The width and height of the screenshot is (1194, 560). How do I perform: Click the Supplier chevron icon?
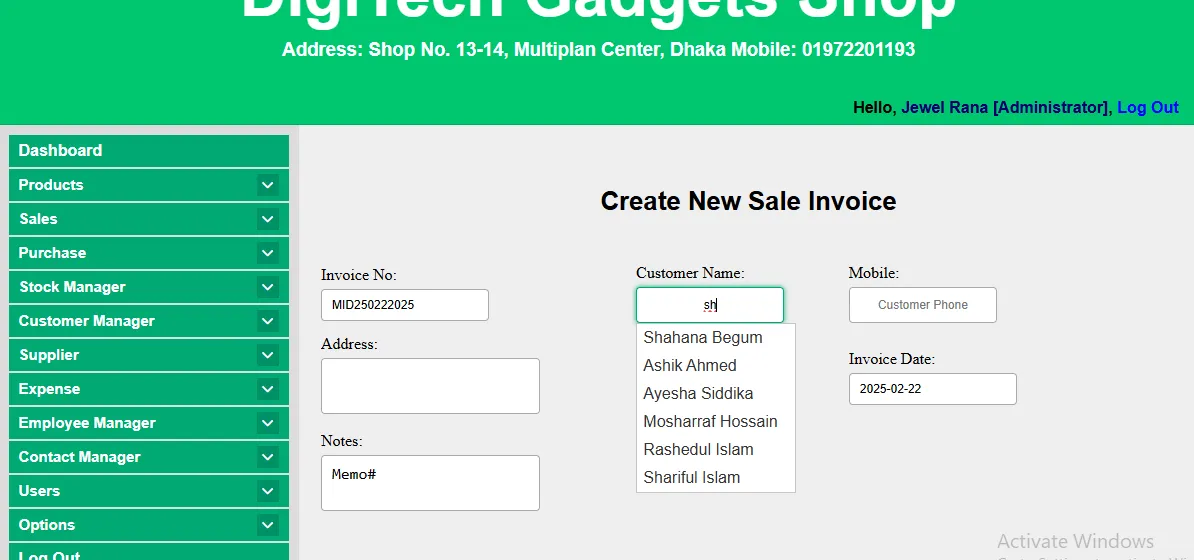tap(267, 355)
